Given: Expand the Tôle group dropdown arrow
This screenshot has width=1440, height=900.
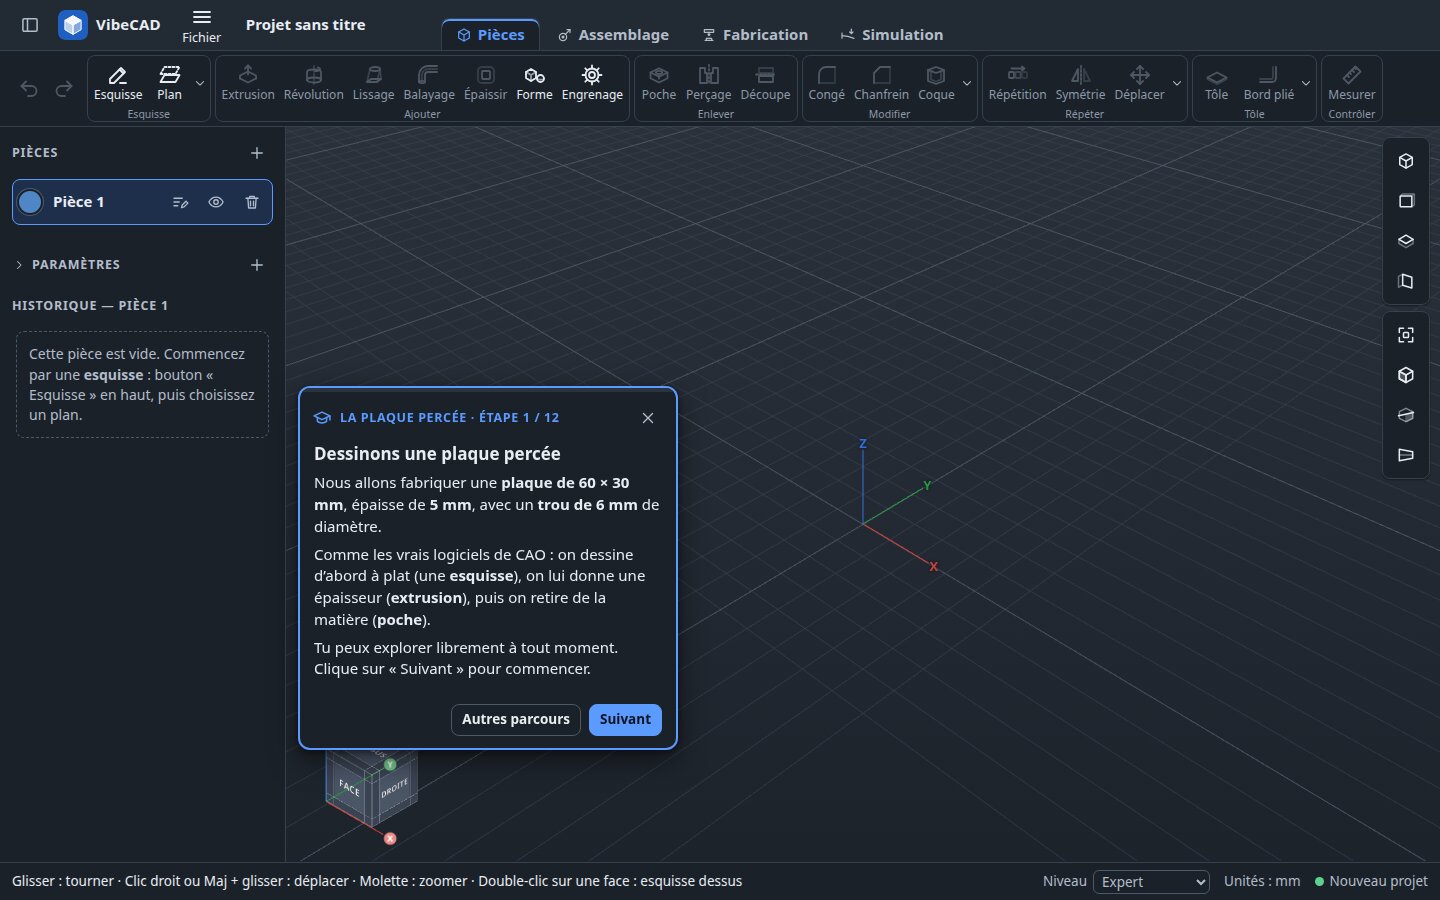Looking at the screenshot, I should pos(1306,83).
